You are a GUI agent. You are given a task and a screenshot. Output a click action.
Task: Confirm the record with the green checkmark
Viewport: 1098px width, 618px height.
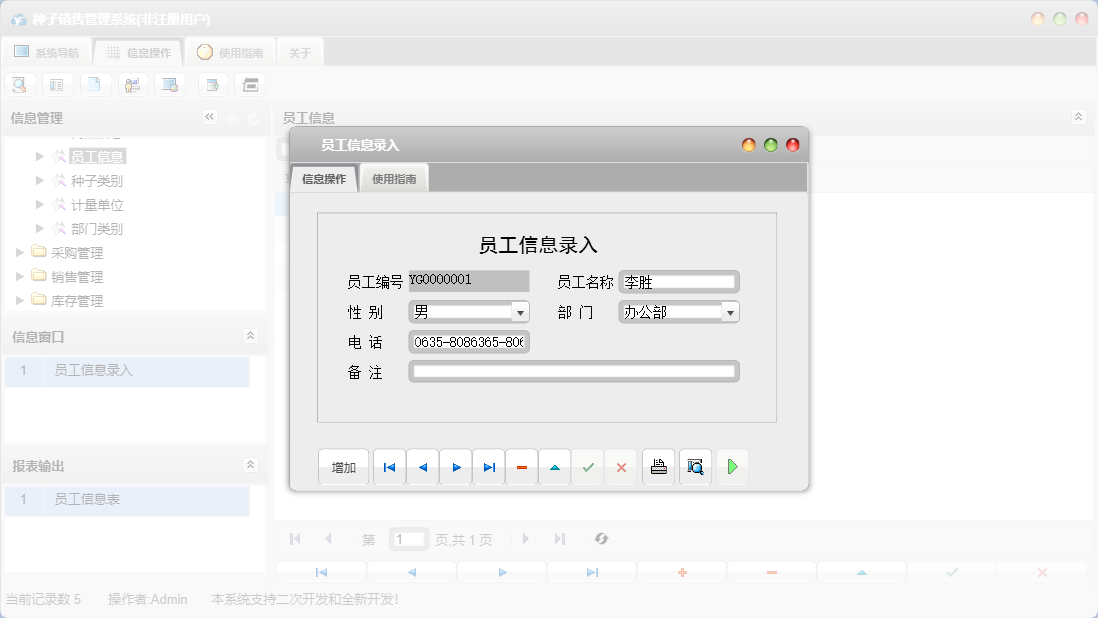pos(588,467)
